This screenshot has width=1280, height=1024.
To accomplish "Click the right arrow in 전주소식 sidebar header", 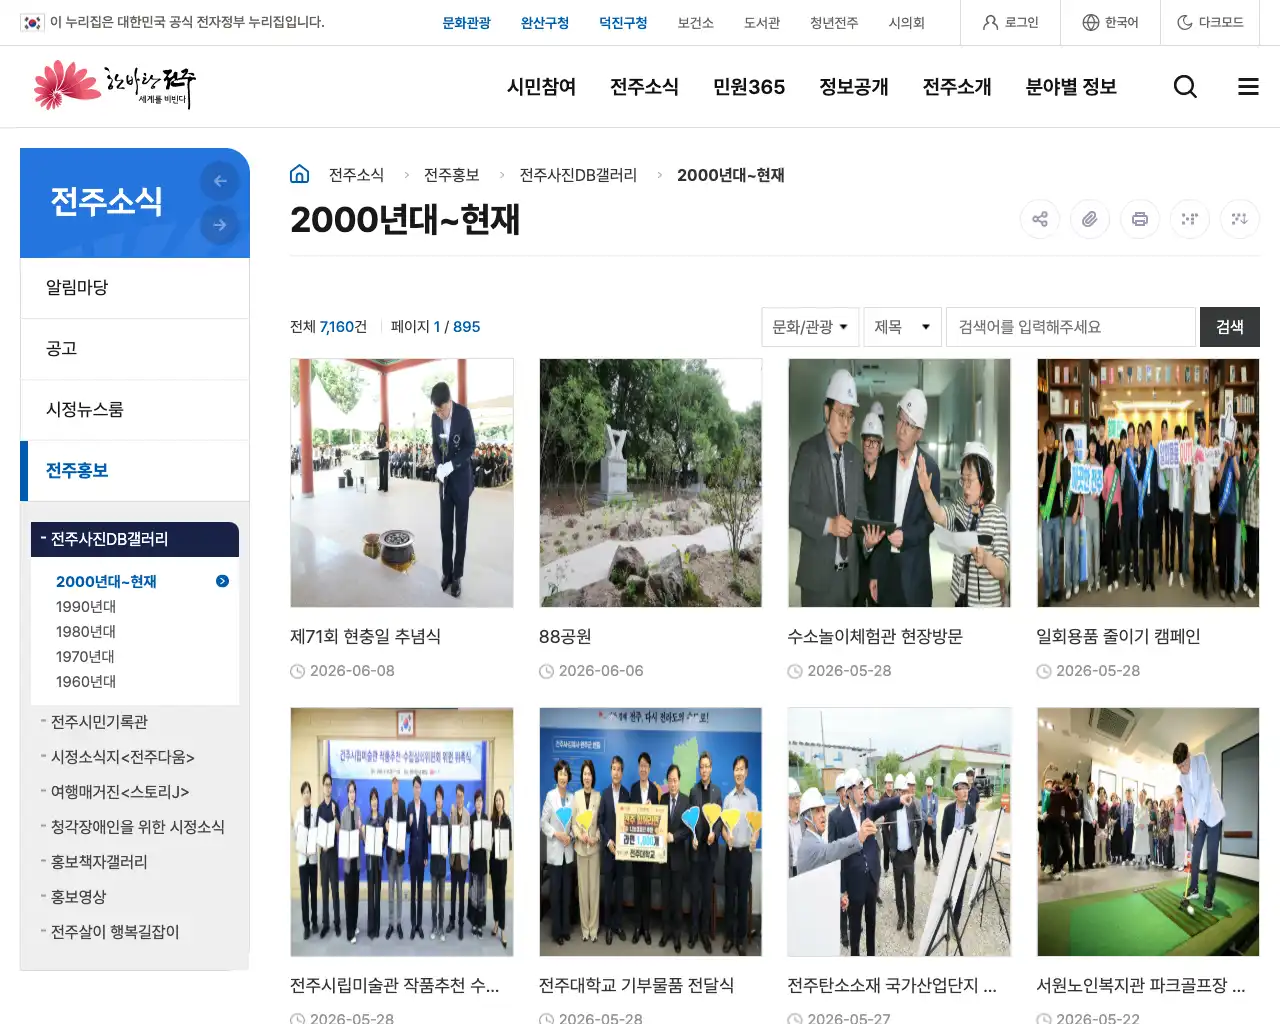I will pyautogui.click(x=220, y=225).
